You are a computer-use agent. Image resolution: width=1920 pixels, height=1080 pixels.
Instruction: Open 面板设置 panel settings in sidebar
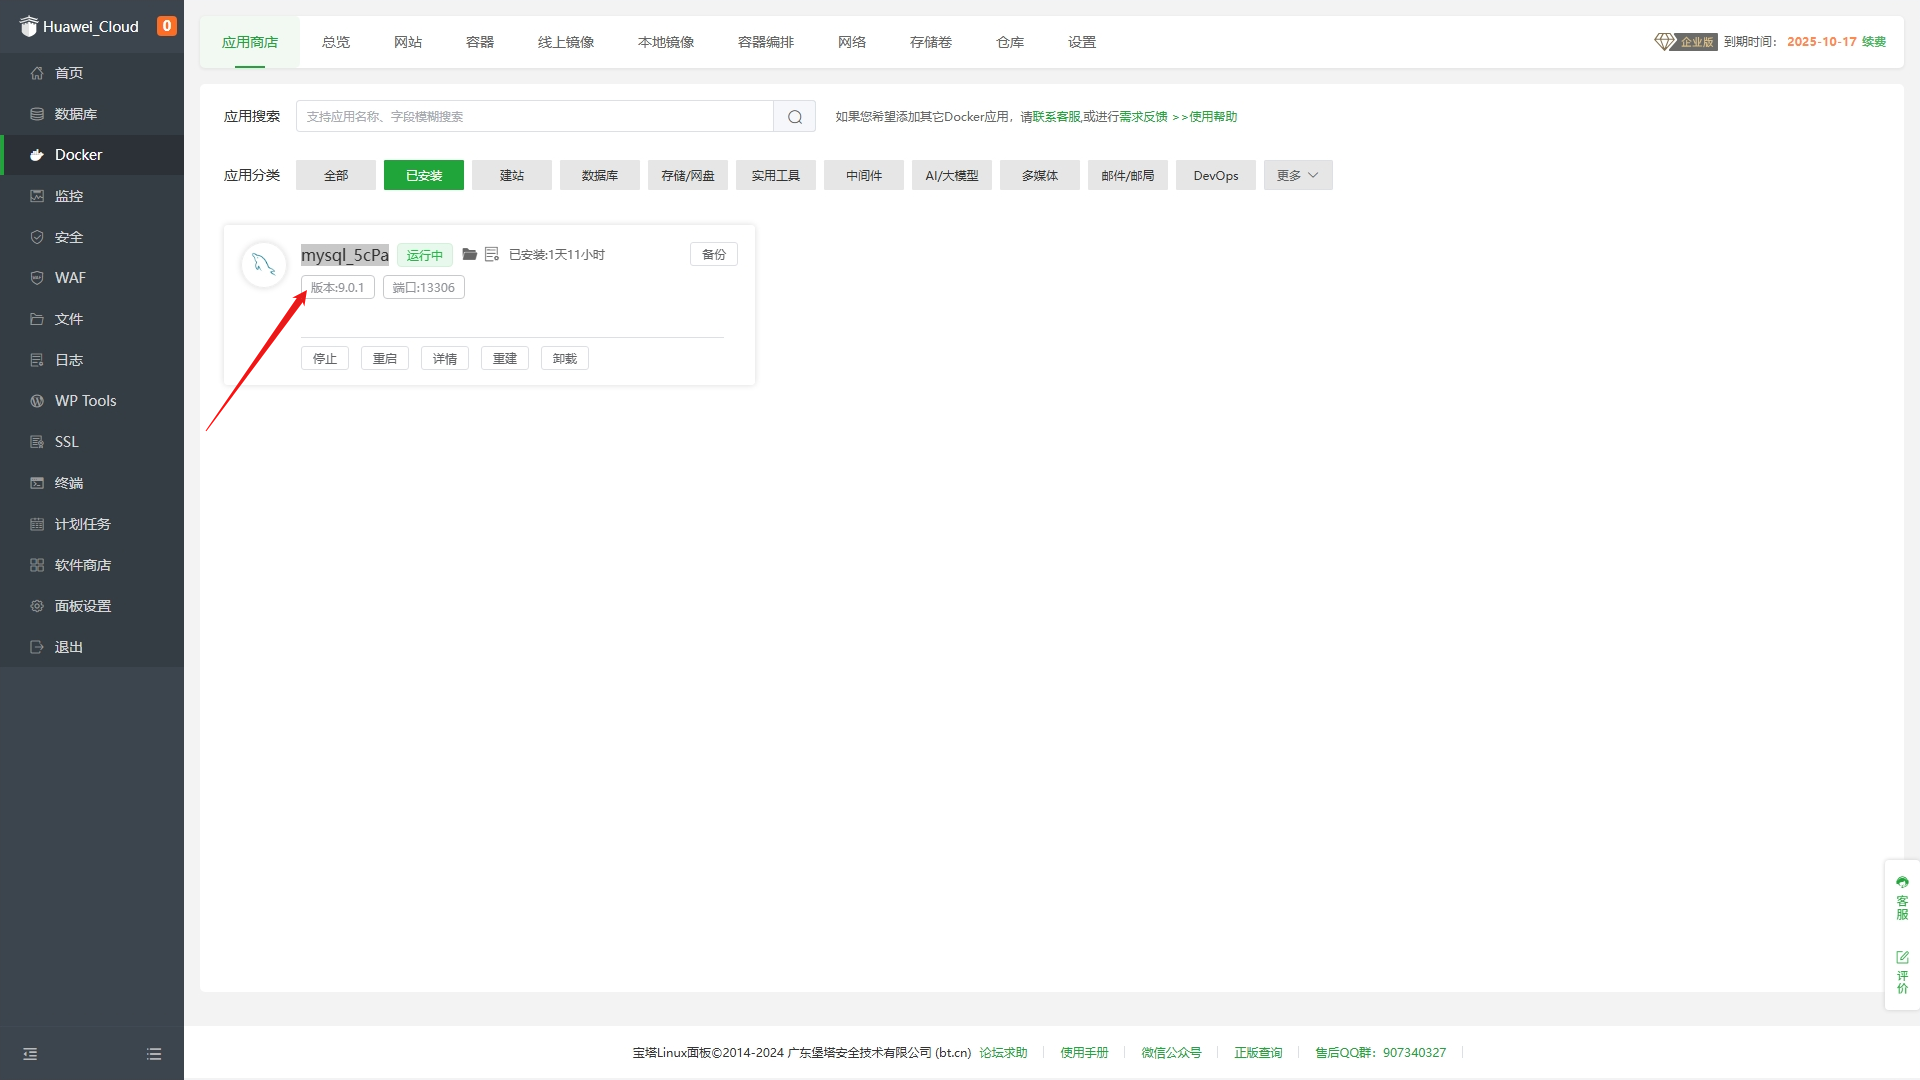[x=92, y=606]
